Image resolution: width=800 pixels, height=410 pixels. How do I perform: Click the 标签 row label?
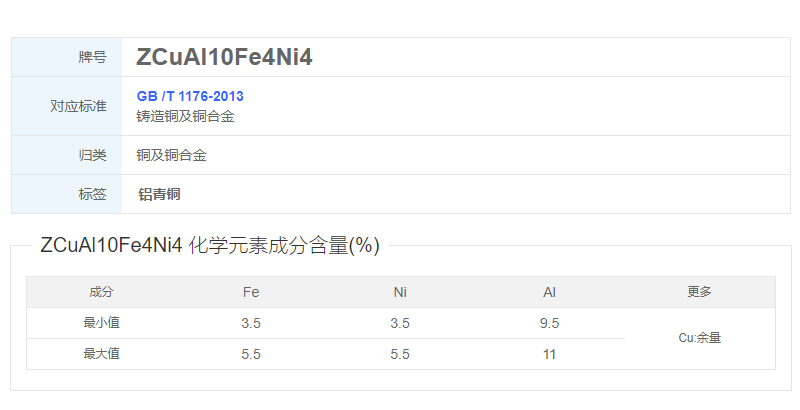point(92,194)
